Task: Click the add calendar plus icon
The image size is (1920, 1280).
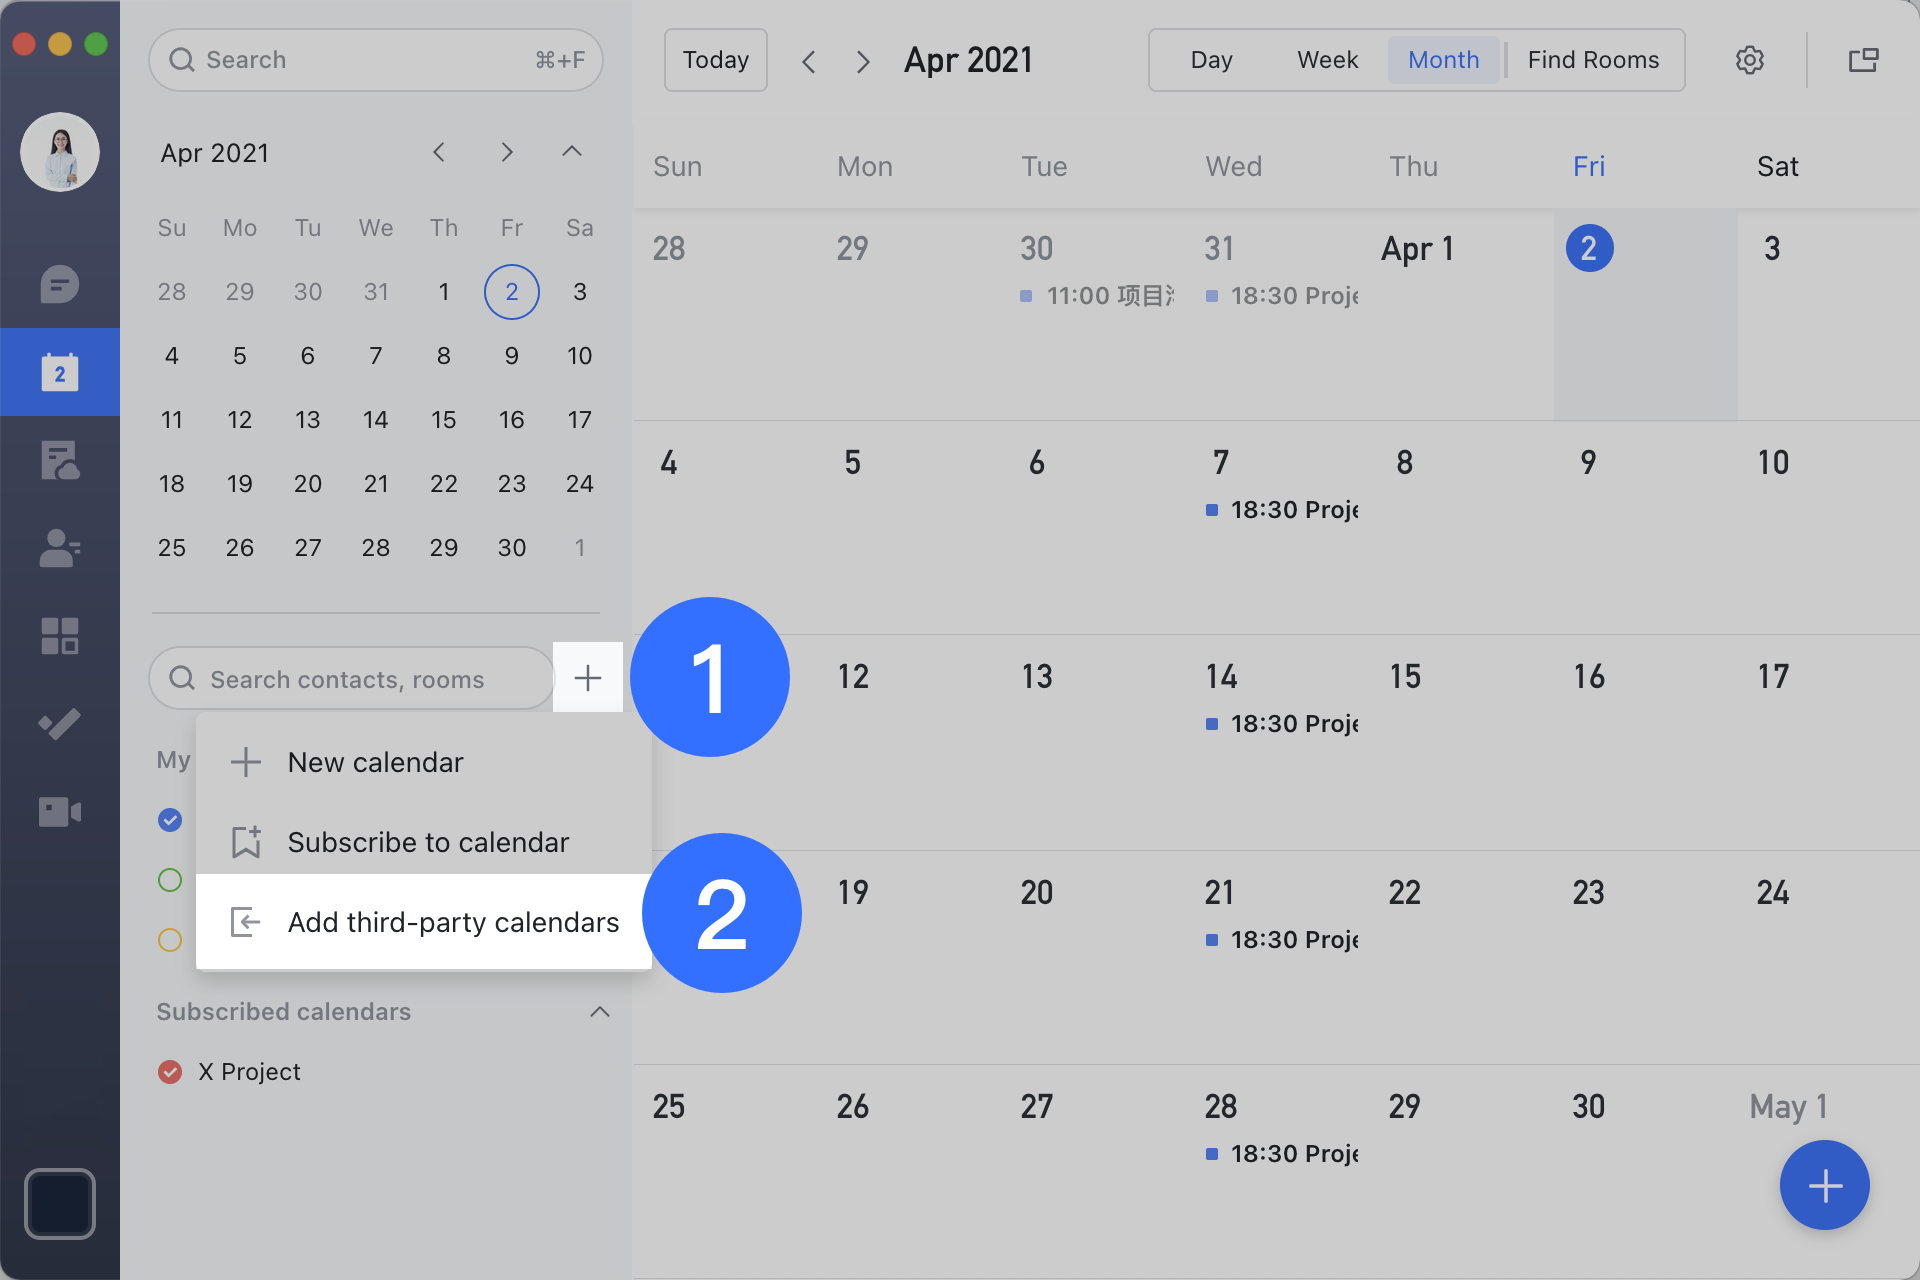Action: coord(588,678)
